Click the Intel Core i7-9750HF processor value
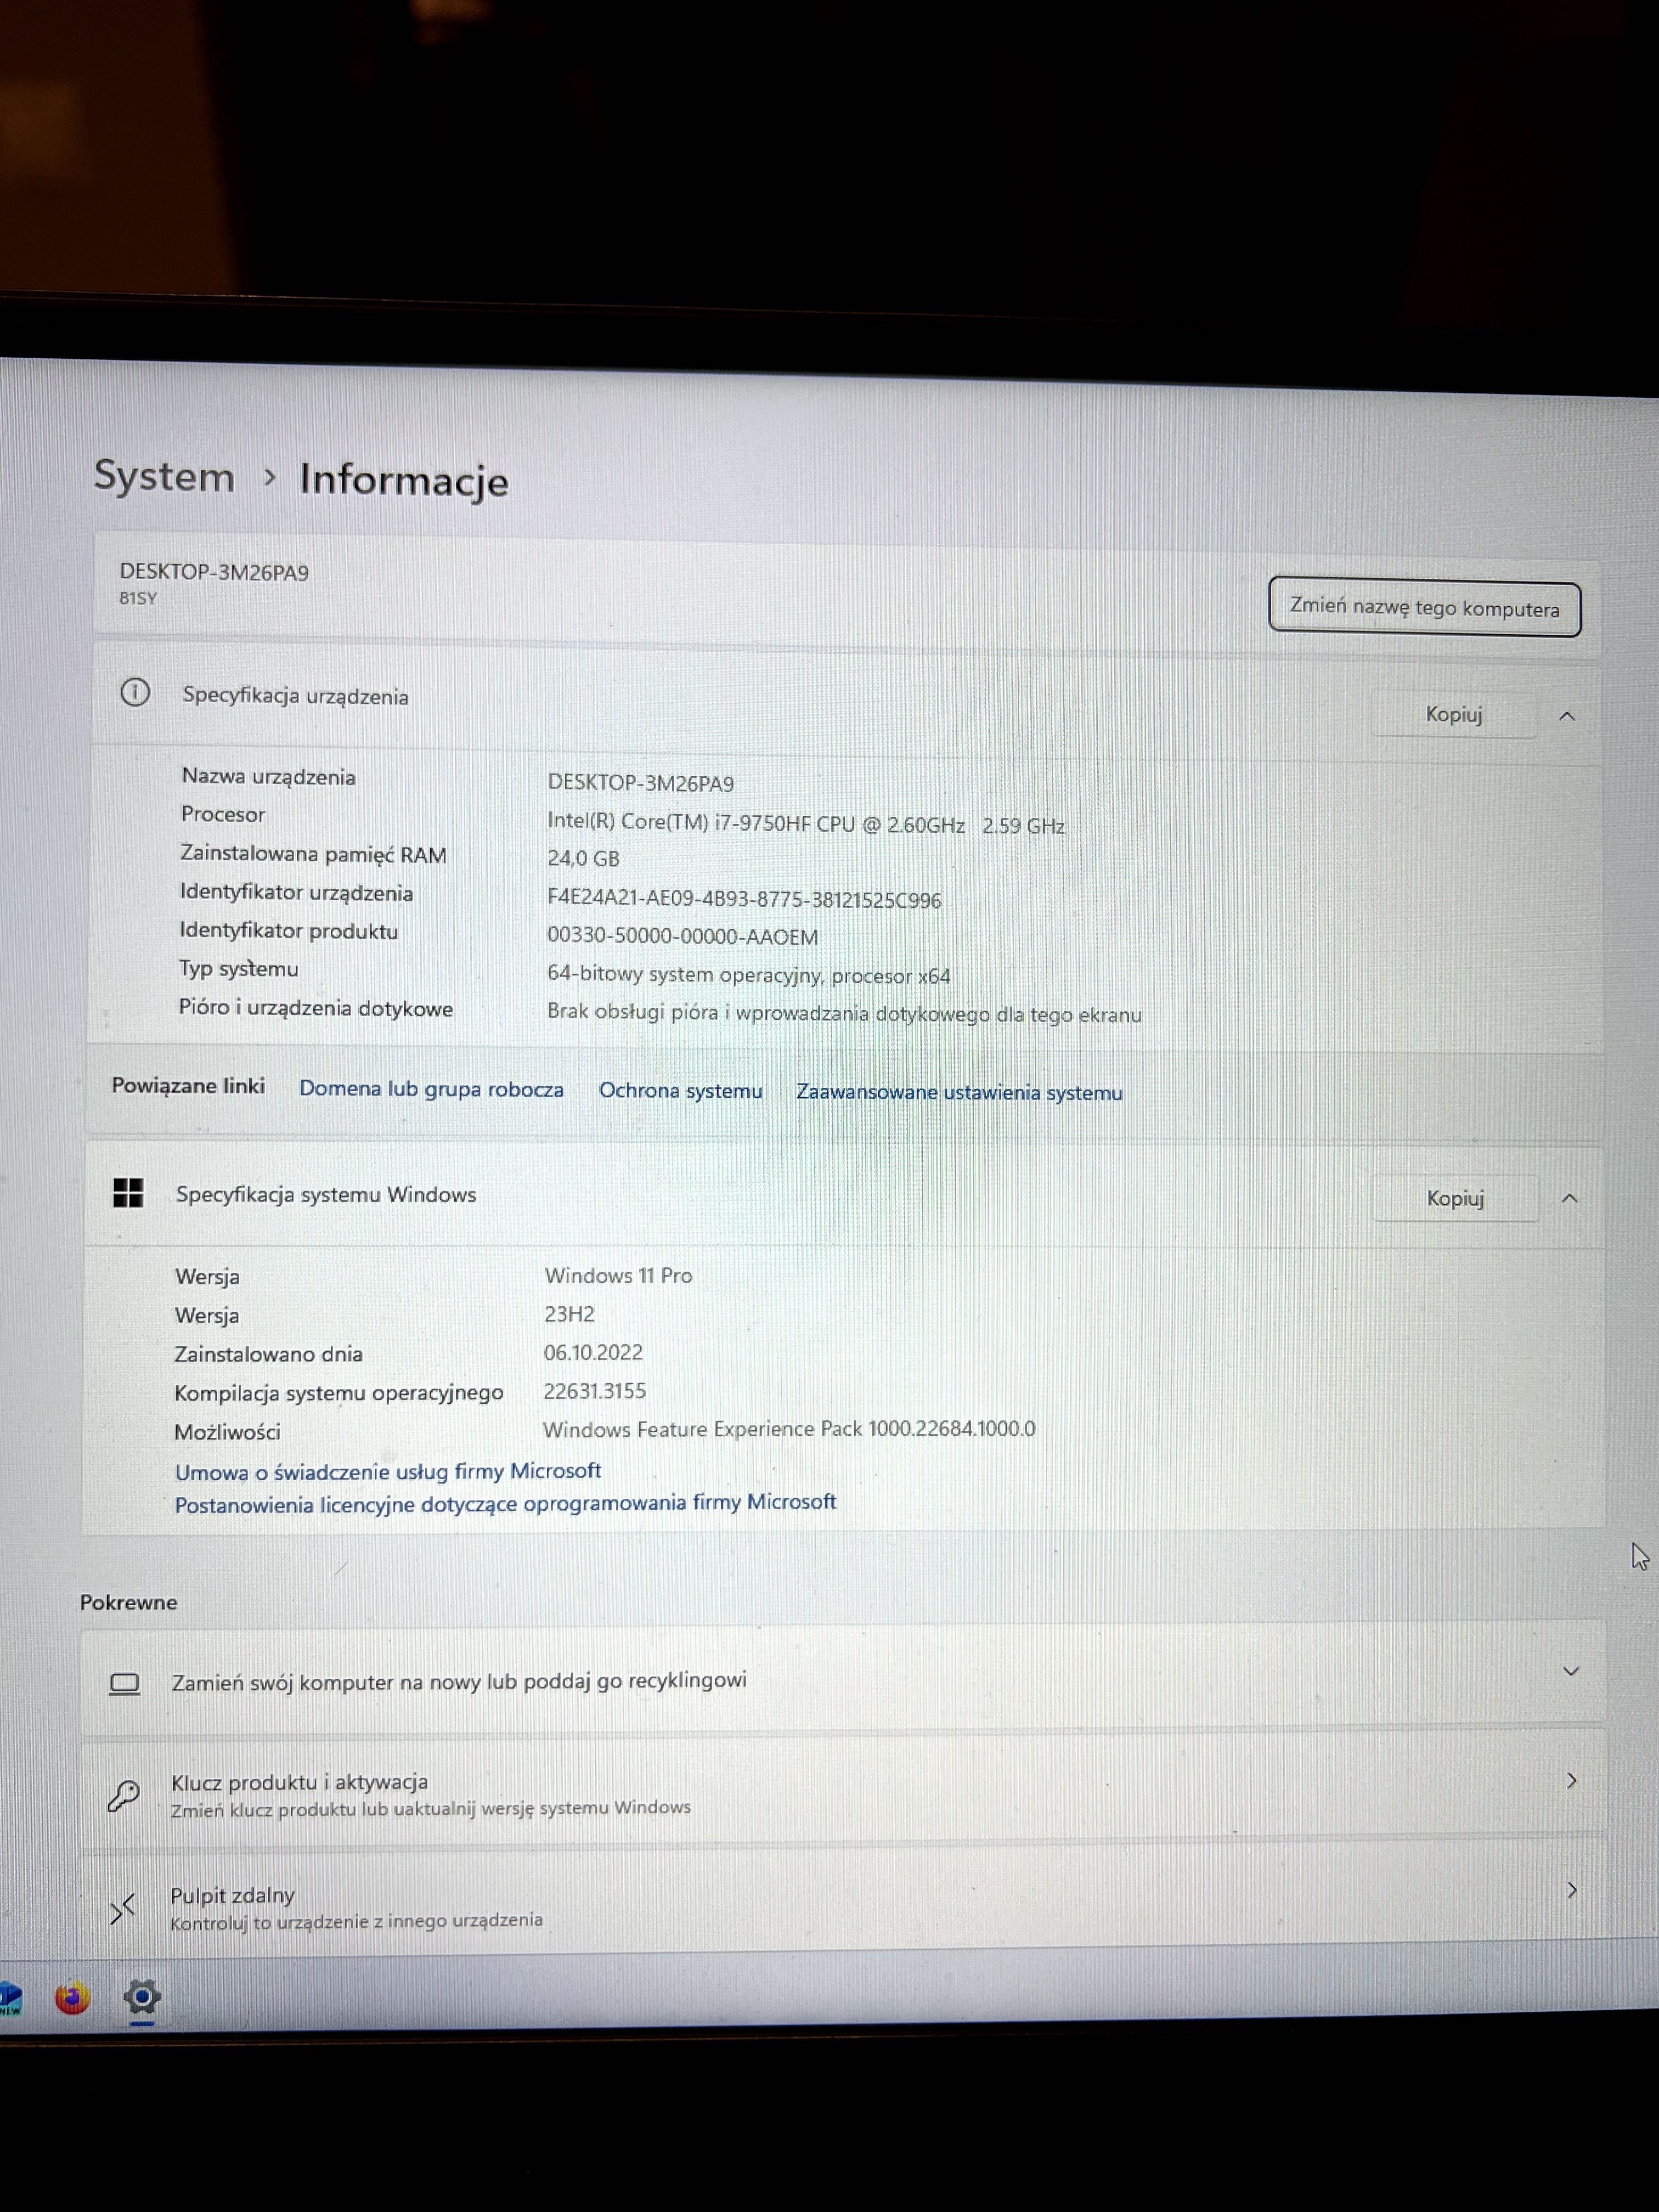Viewport: 1659px width, 2212px height. pos(806,825)
